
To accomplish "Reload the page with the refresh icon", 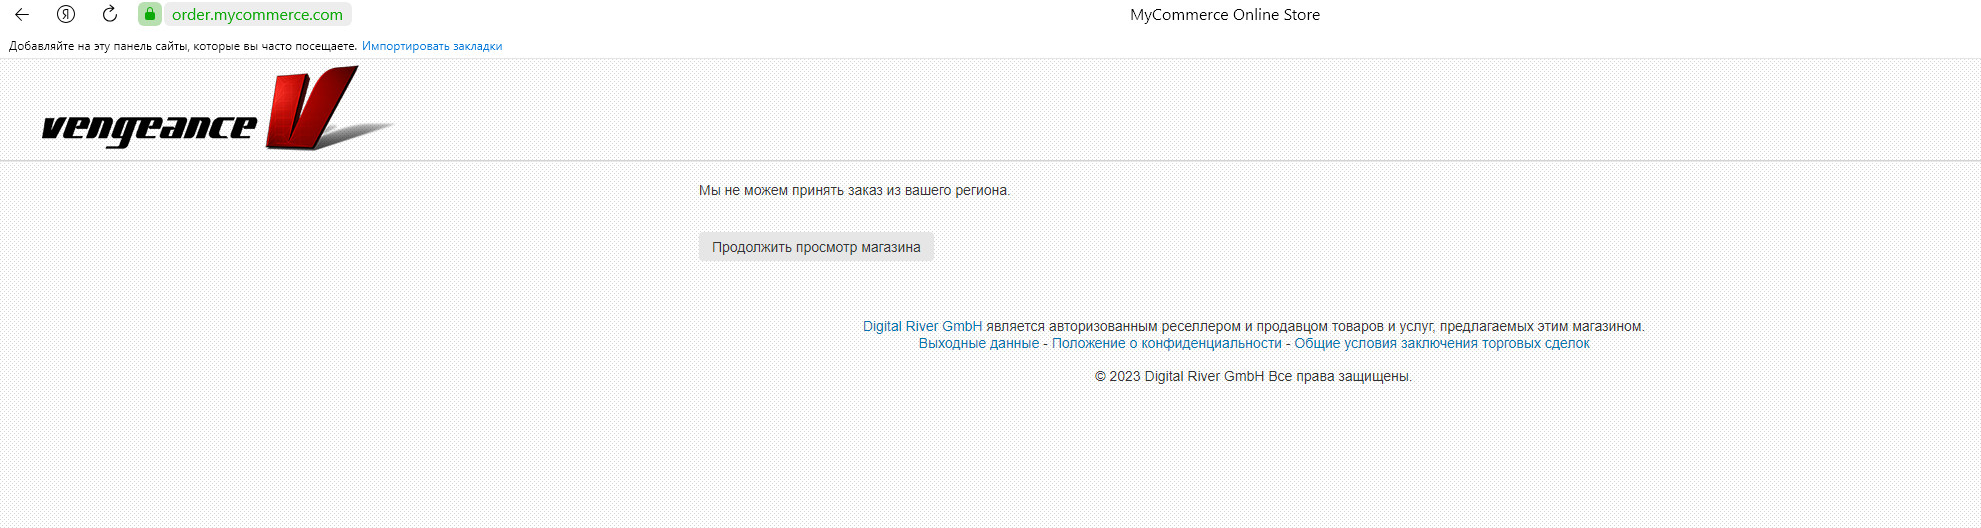I will [x=110, y=14].
